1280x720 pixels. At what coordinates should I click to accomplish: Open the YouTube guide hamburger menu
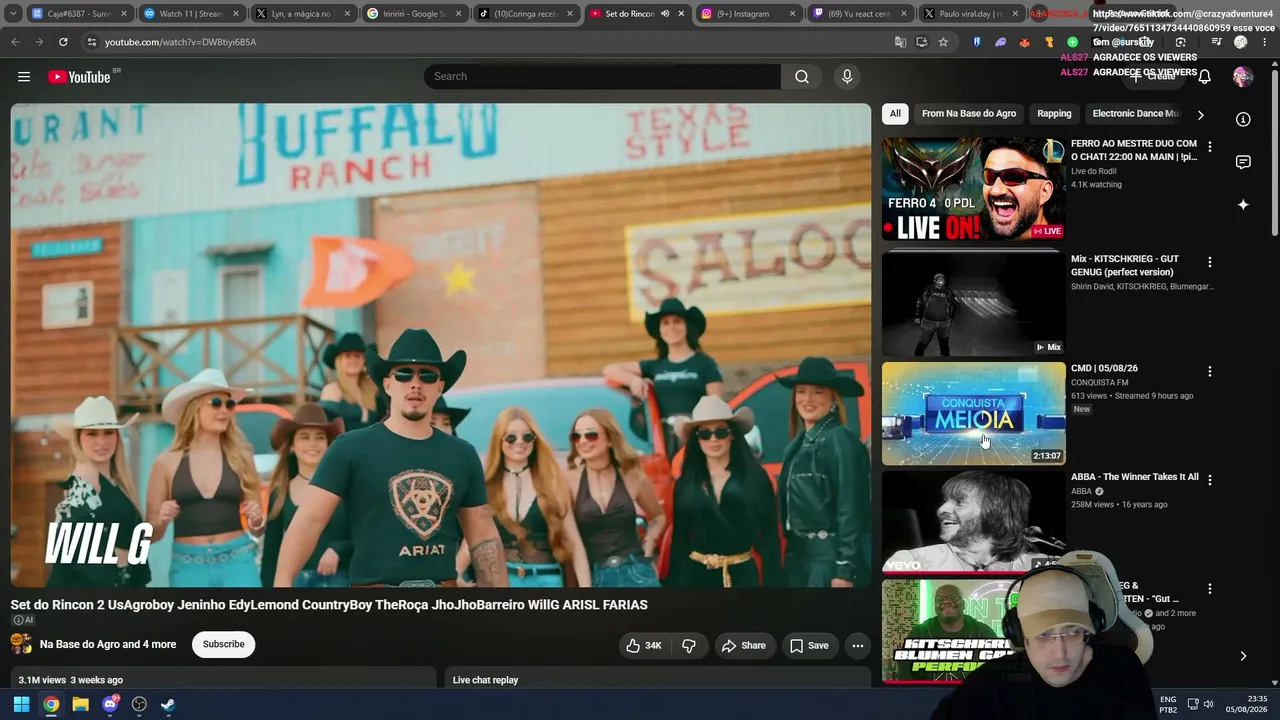point(24,77)
